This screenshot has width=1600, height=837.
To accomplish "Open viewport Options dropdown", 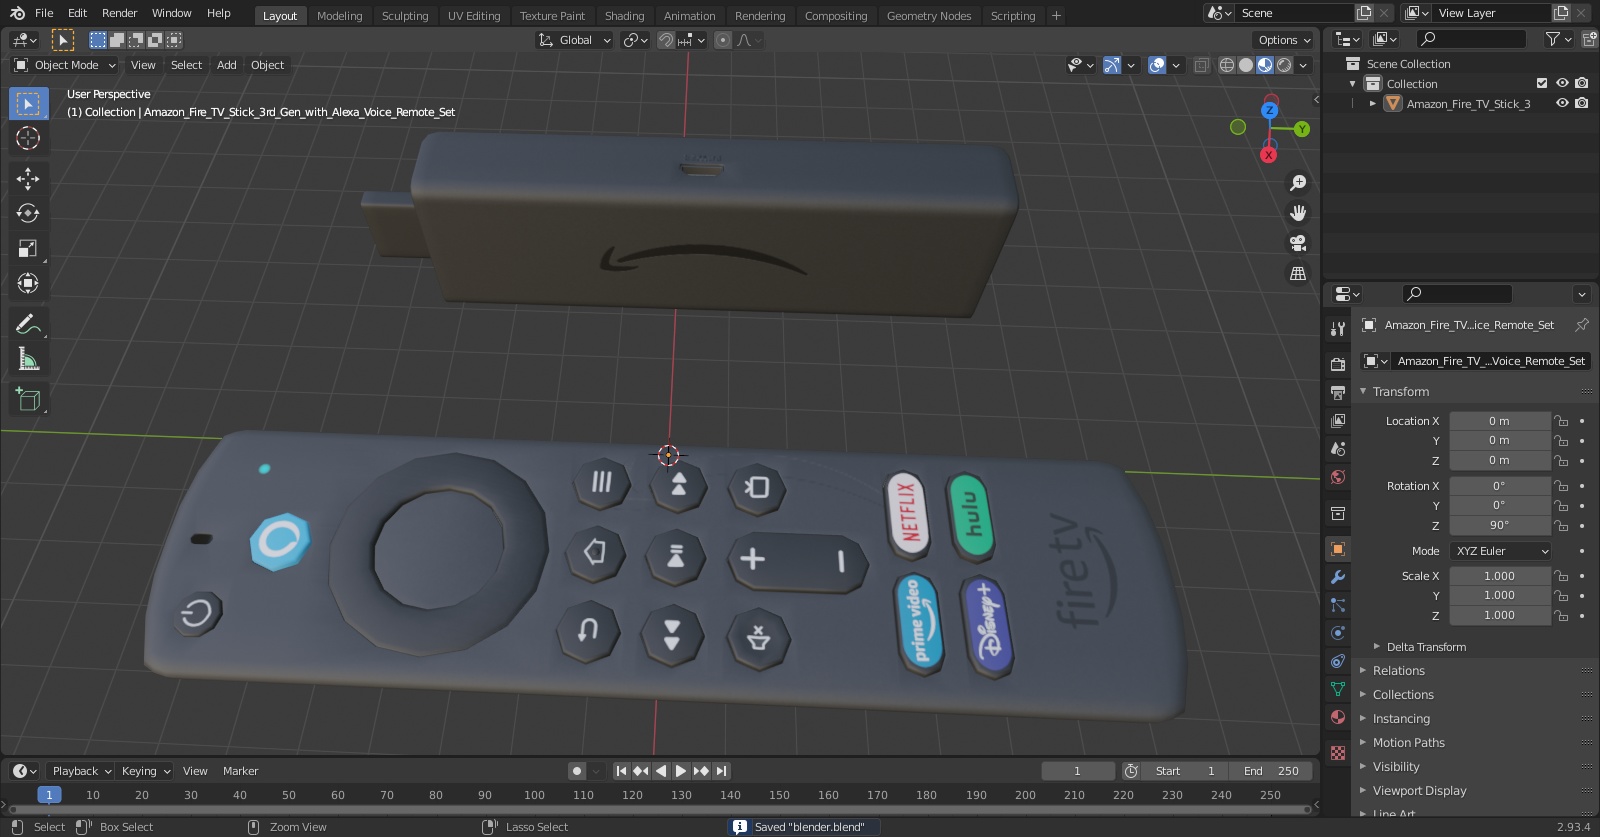I will point(1284,40).
